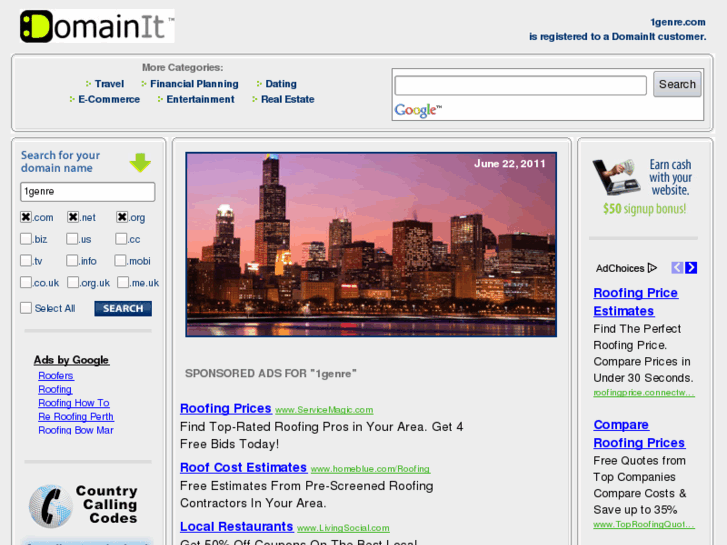Click the SPONSORED ADS FOR "1genre" heading
This screenshot has width=727, height=545.
pos(271,373)
